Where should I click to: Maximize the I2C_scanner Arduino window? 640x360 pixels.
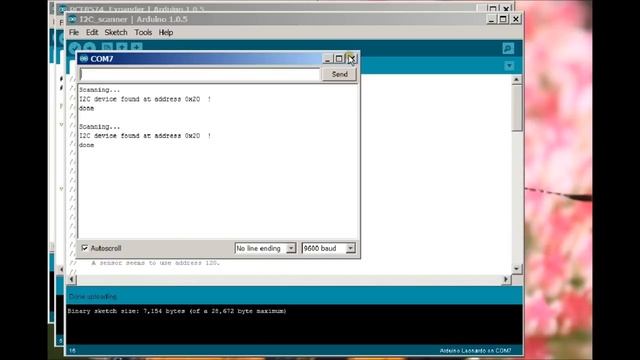click(503, 19)
